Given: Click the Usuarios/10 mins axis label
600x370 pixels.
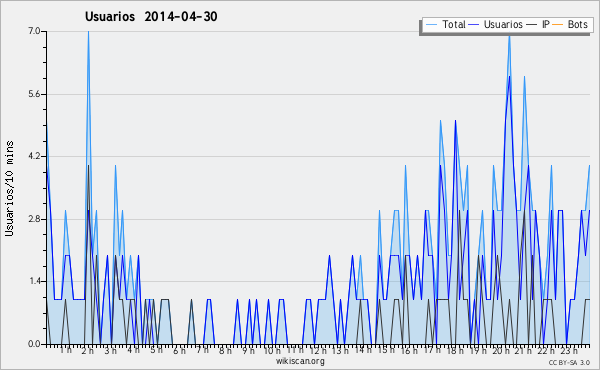Looking at the screenshot, I should click(x=9, y=189).
